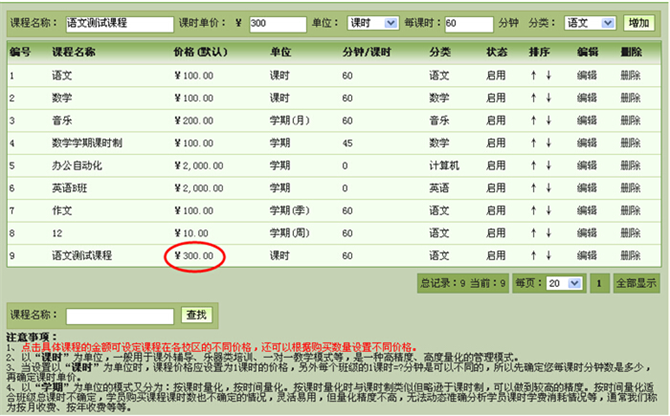Move 数学学期课时制 course down in order

(549, 143)
